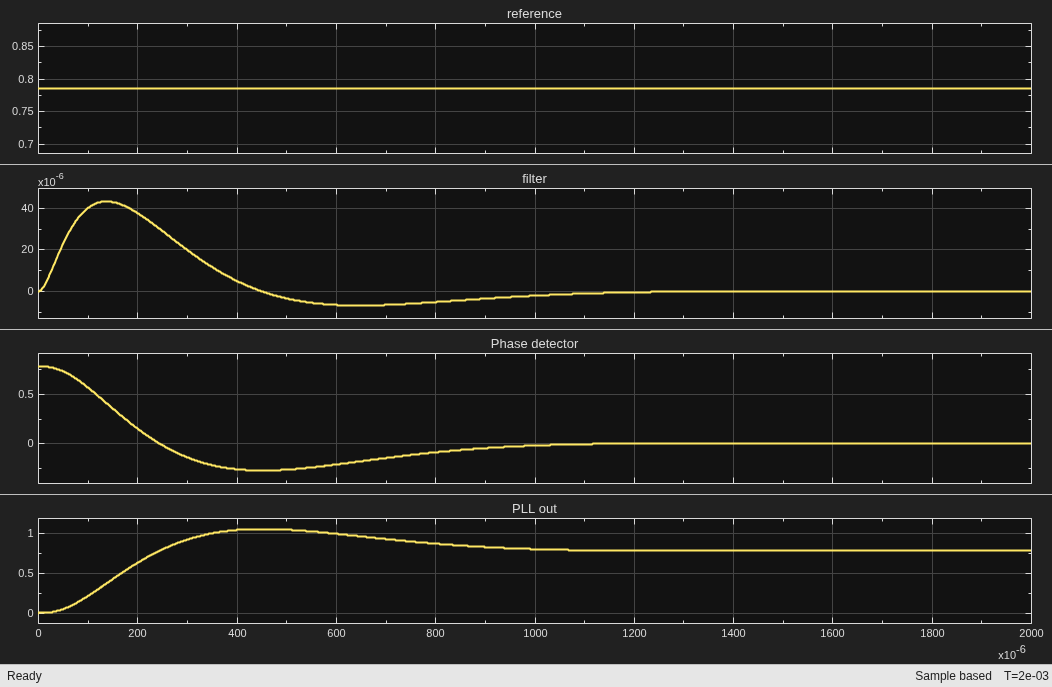
Task: Select the "PLL out" plot title
Action: coord(534,509)
